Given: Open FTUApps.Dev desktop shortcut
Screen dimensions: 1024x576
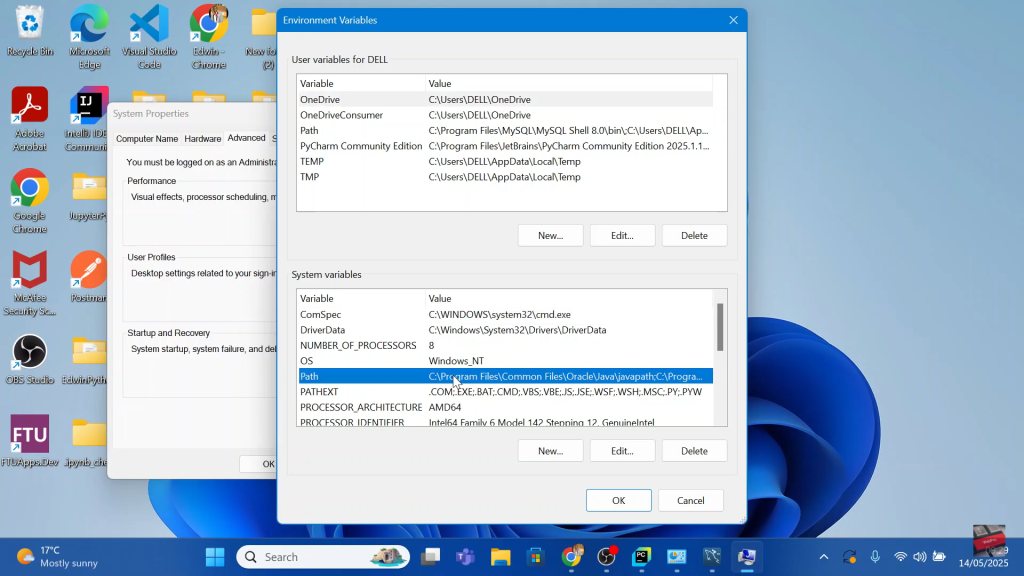Looking at the screenshot, I should click(29, 441).
